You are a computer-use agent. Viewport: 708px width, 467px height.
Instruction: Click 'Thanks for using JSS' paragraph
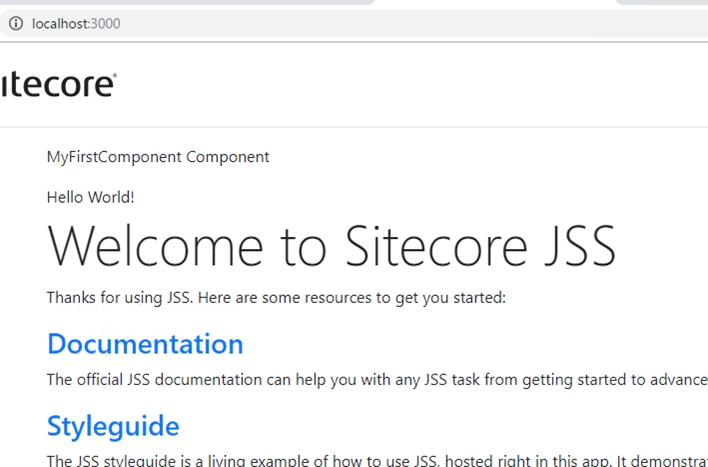276,298
